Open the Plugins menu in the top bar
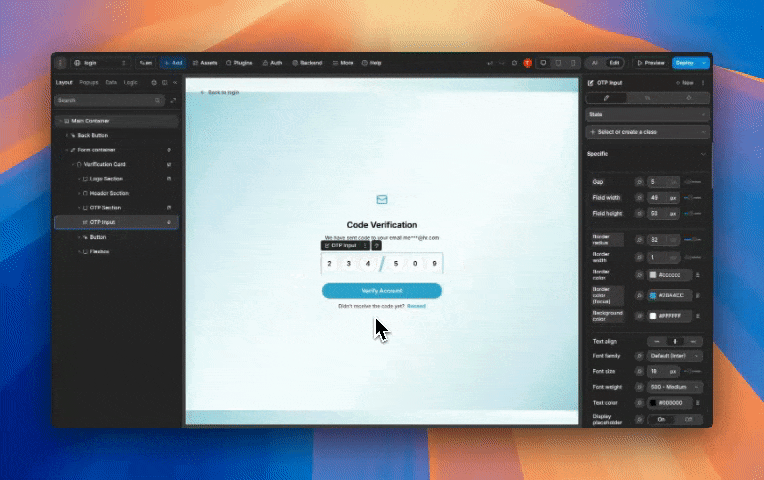Viewport: 764px width, 480px height. pyautogui.click(x=239, y=63)
